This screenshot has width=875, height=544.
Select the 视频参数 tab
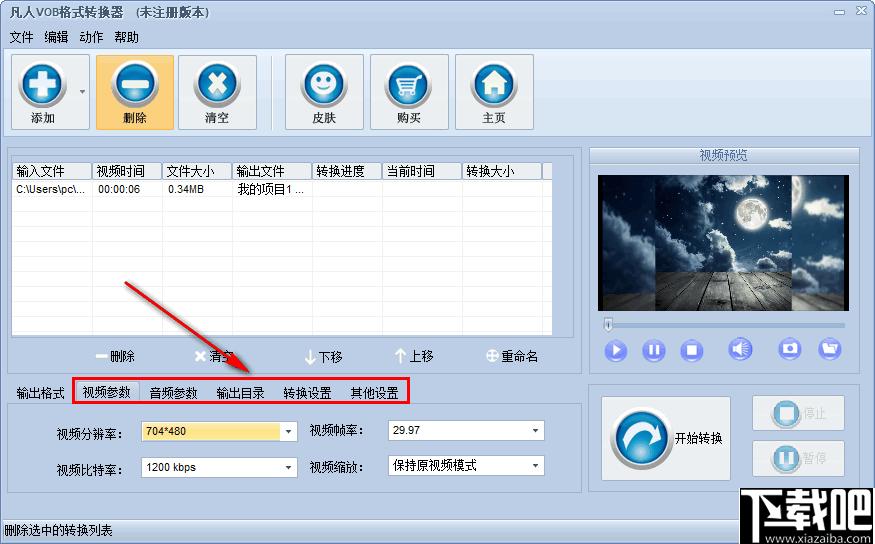107,392
